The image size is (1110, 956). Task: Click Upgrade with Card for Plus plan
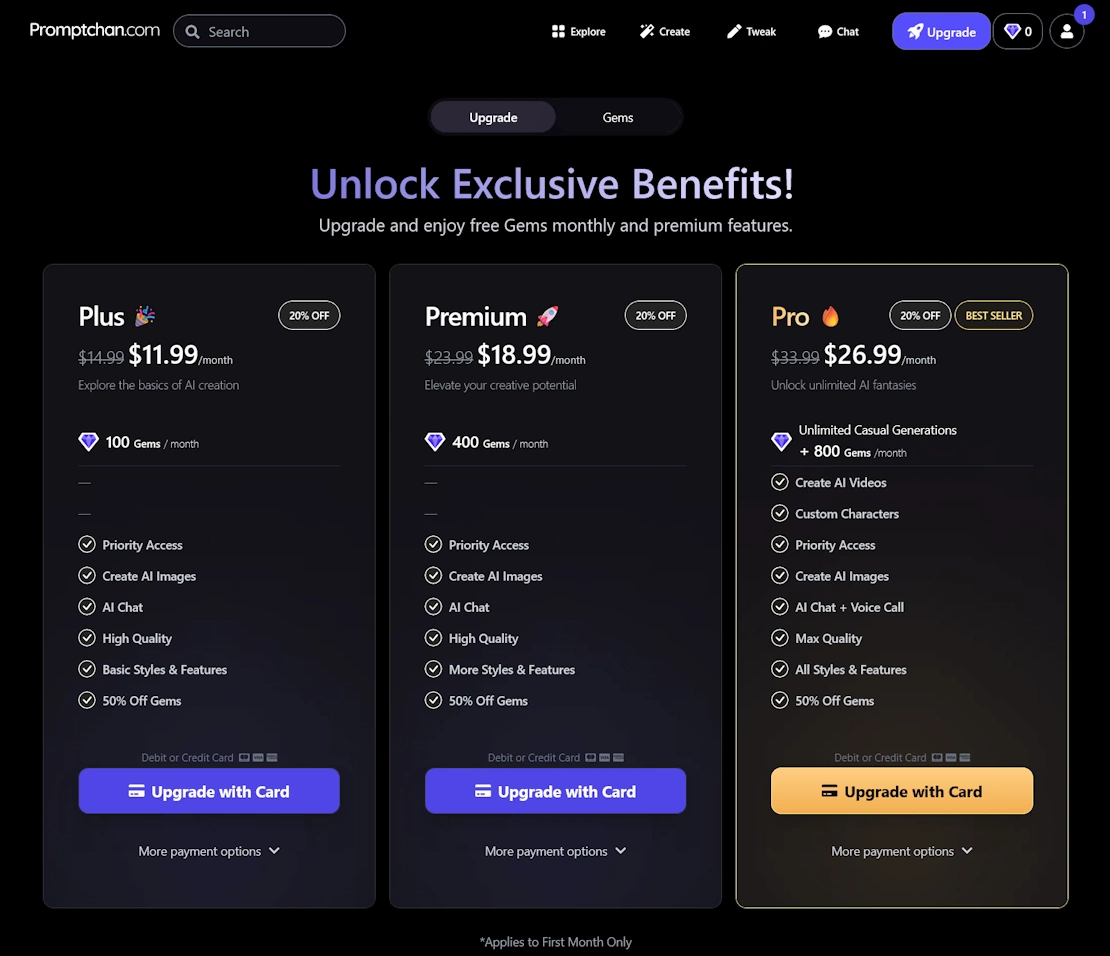tap(209, 791)
